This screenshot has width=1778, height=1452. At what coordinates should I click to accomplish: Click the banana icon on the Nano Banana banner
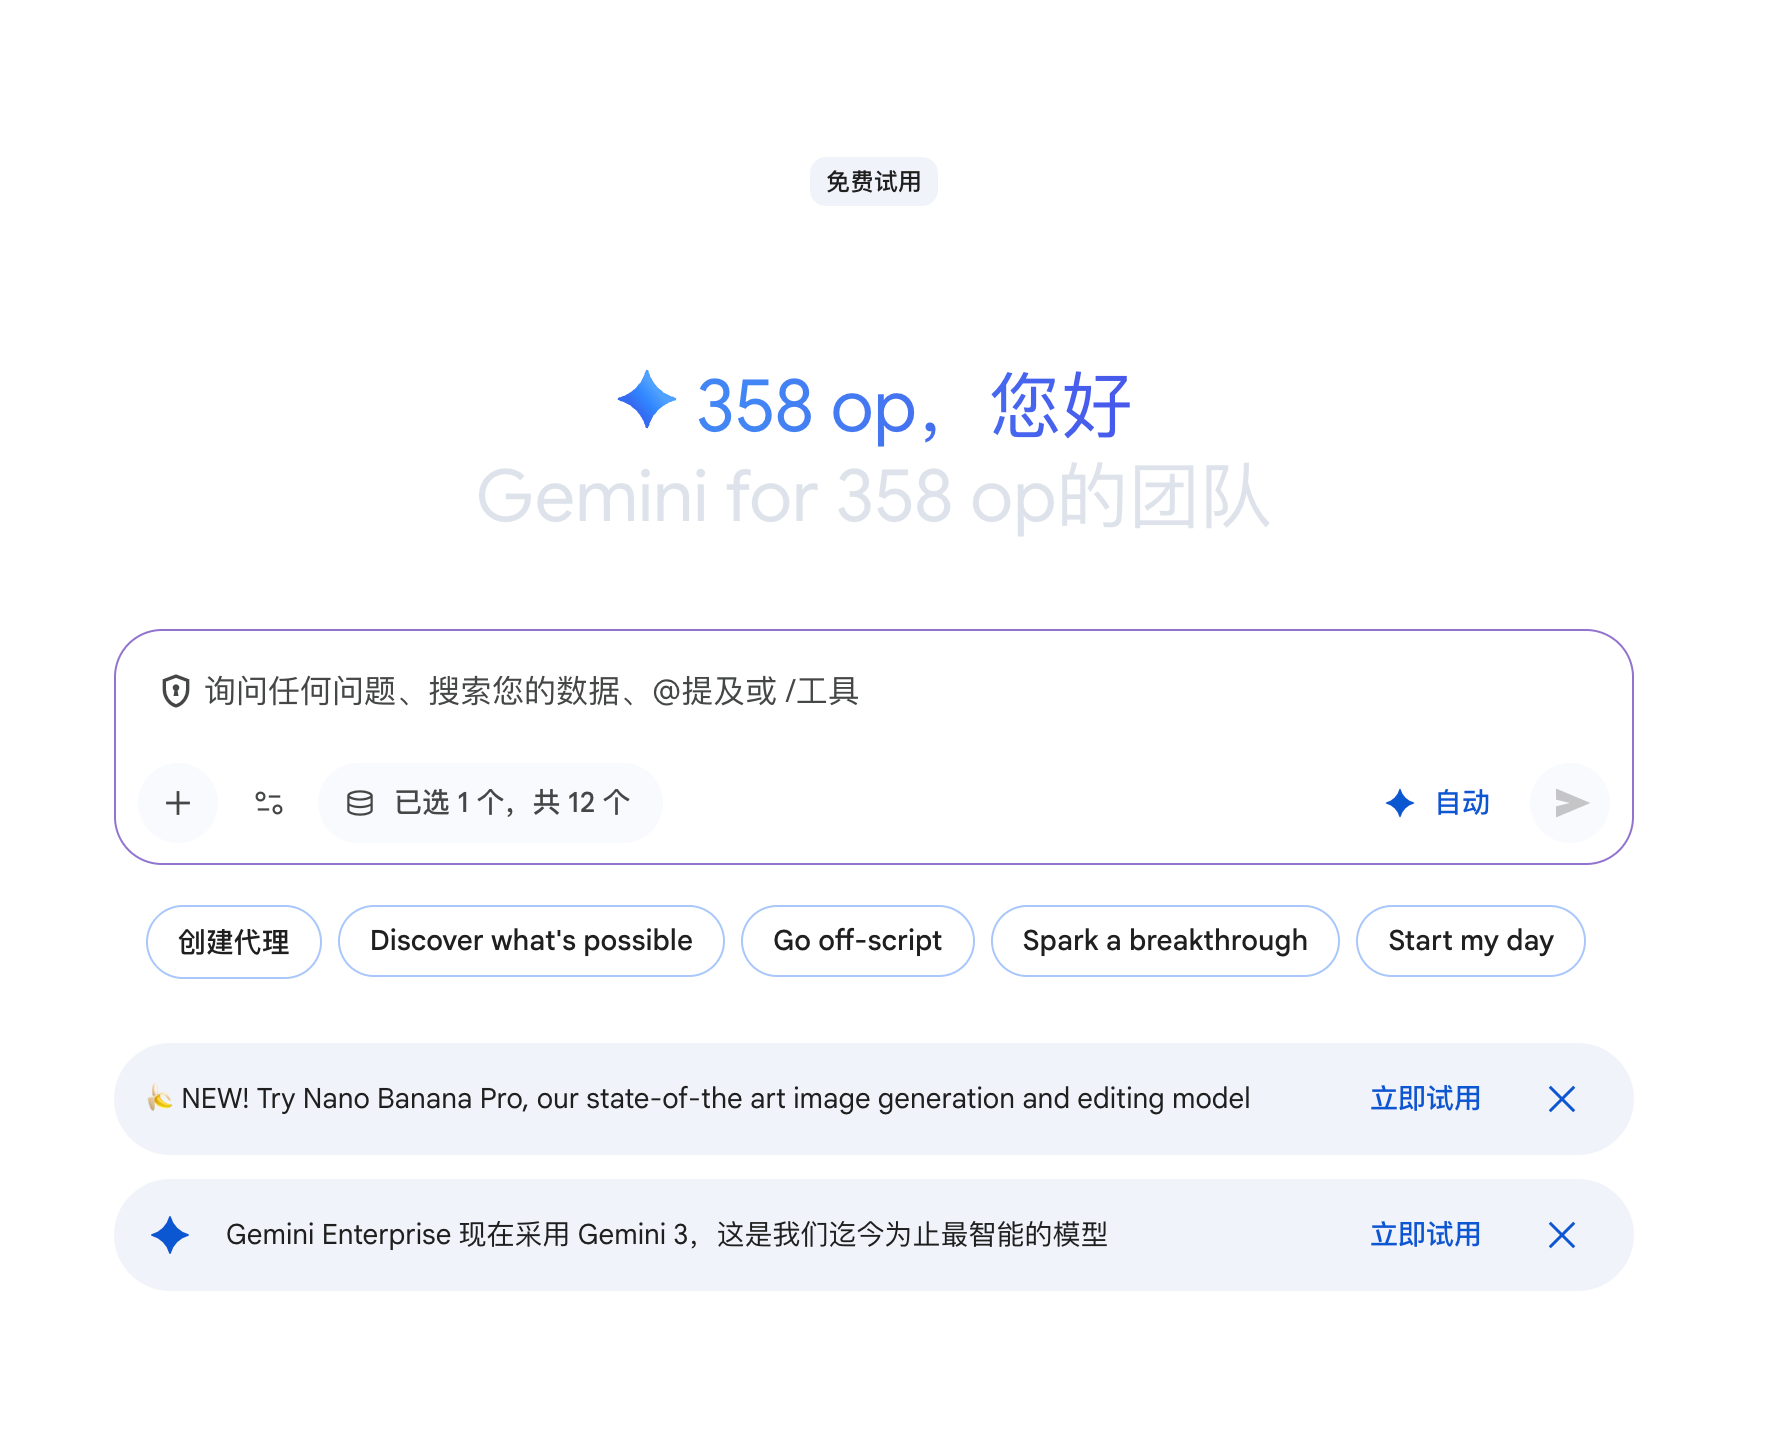click(160, 1098)
